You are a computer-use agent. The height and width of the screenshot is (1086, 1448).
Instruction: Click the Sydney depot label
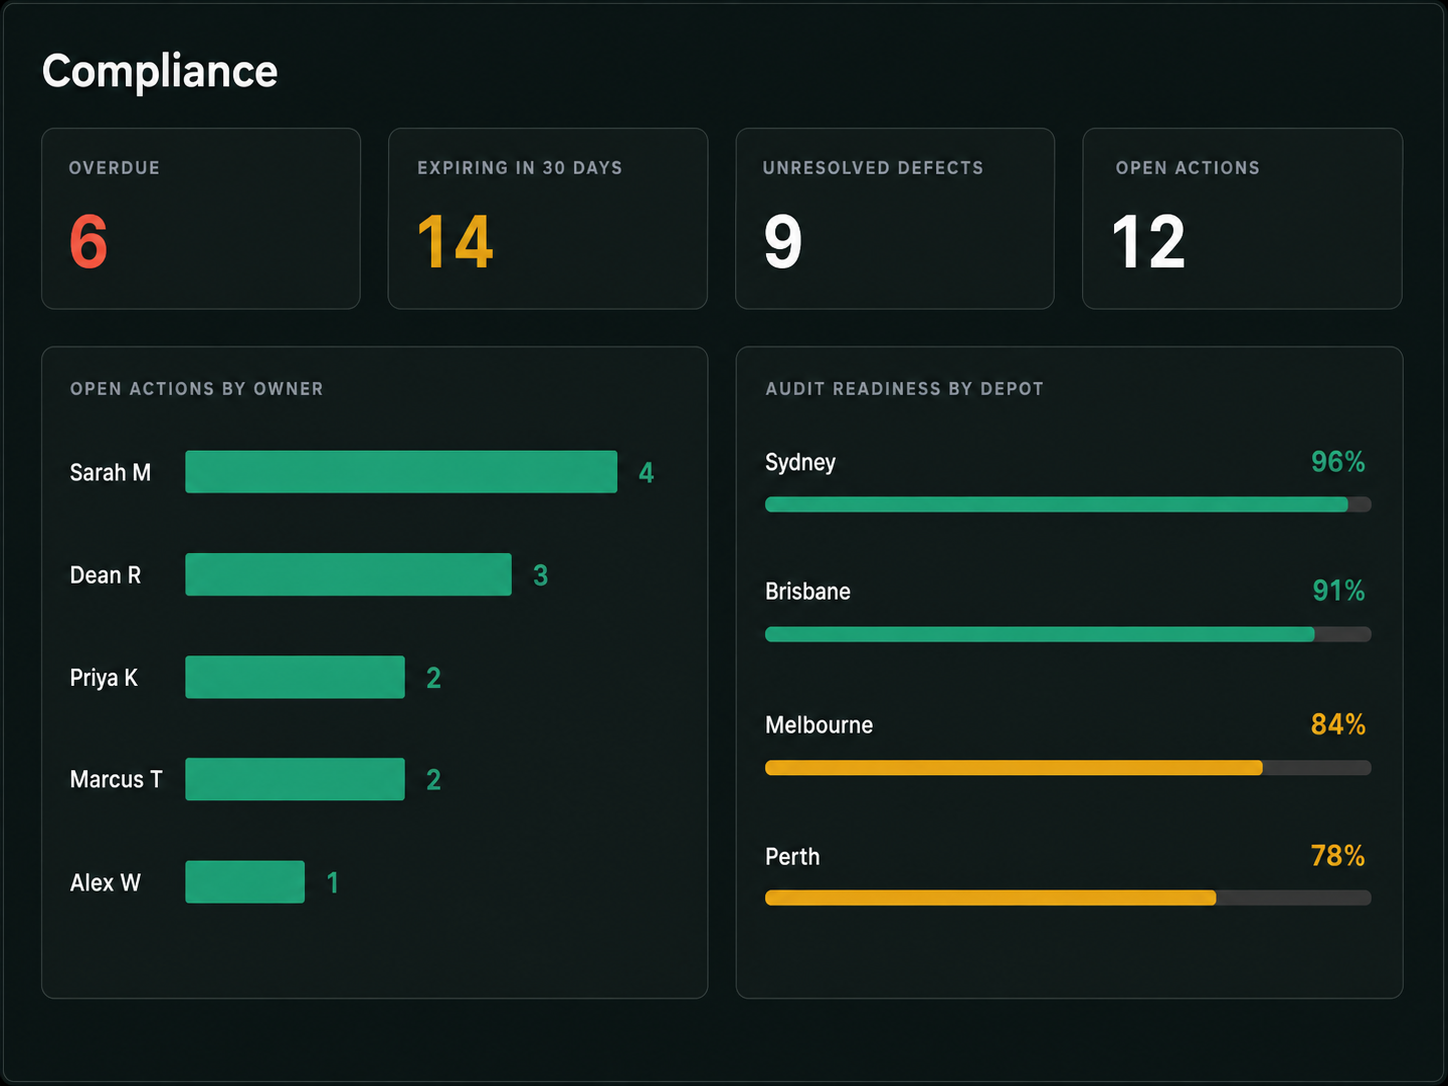pyautogui.click(x=800, y=462)
